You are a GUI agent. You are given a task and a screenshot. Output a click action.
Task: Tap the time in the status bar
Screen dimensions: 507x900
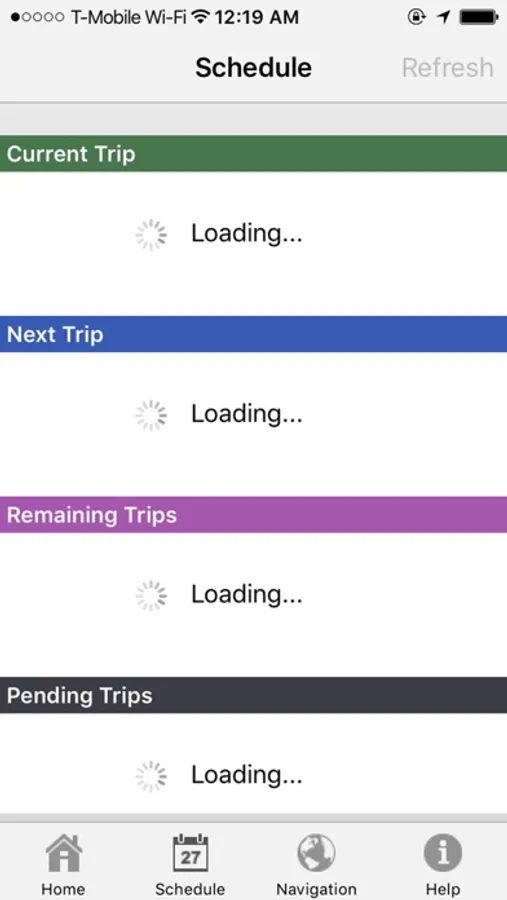tap(257, 17)
